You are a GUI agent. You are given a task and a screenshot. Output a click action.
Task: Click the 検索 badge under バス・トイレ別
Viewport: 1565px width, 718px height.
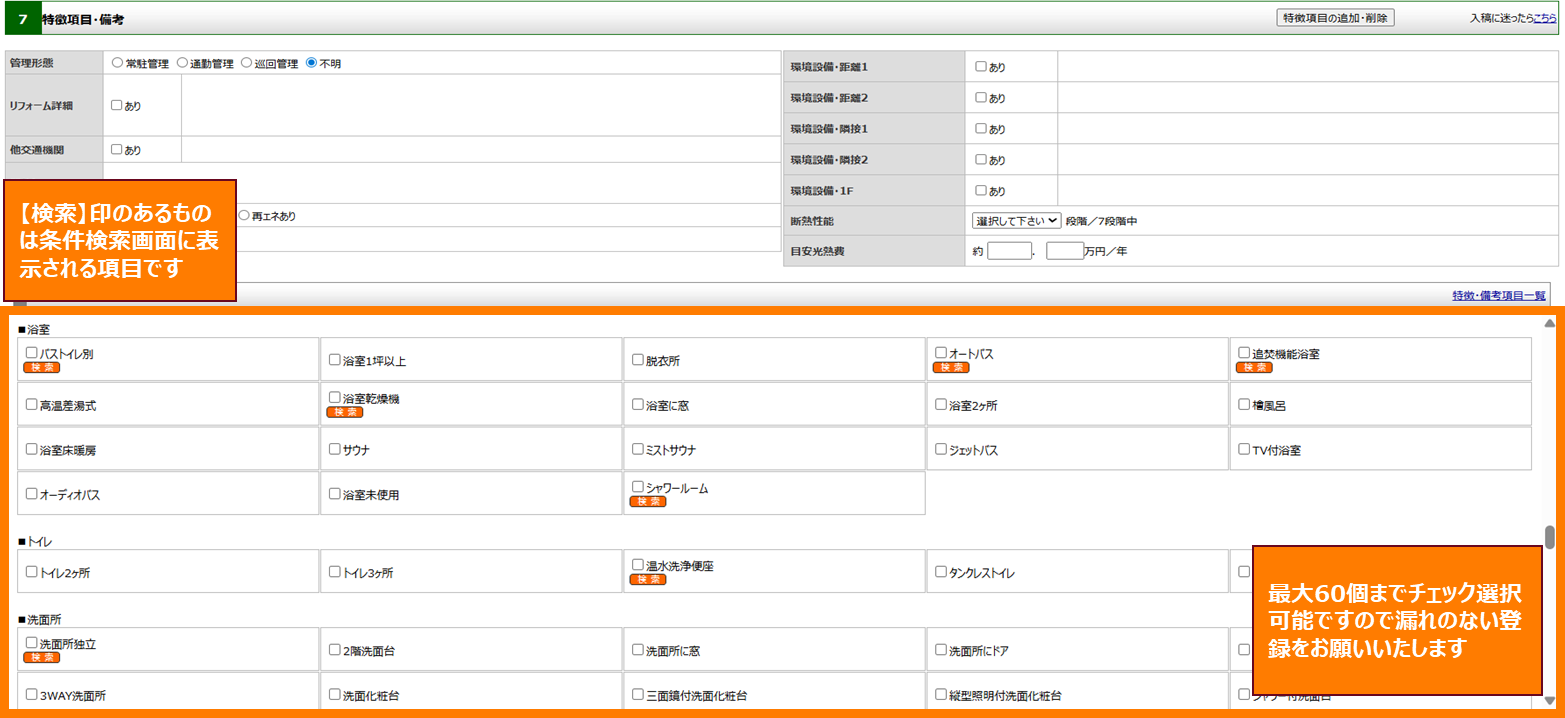pyautogui.click(x=41, y=368)
